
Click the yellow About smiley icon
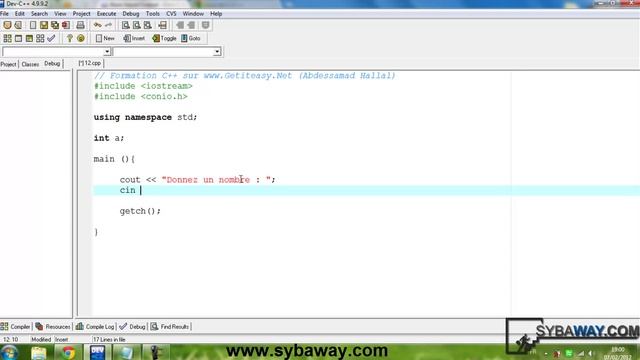[x=81, y=38]
